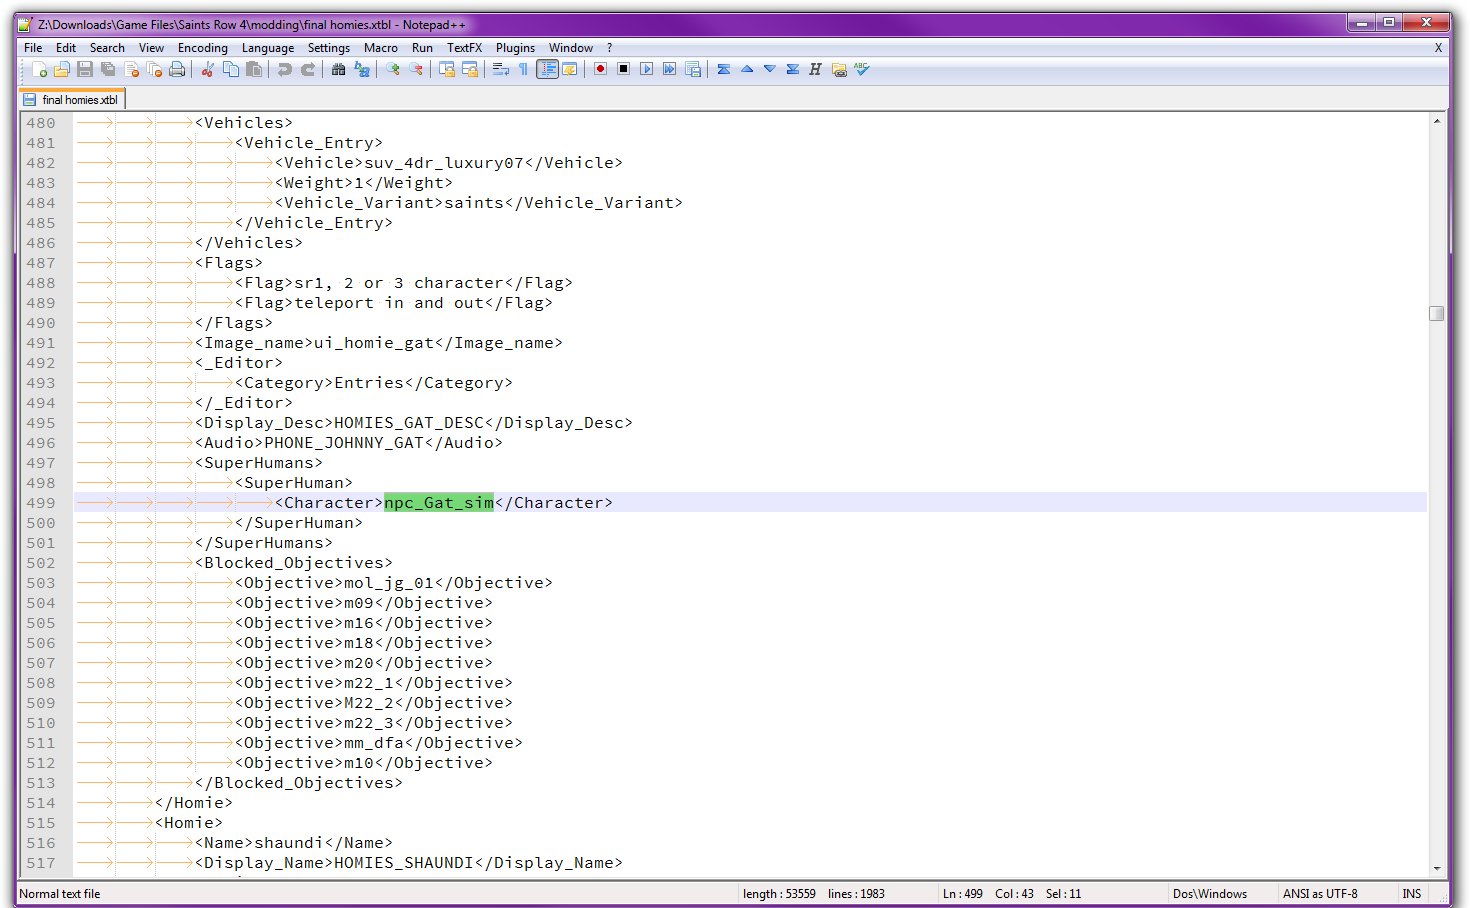
Task: Open the Encoding menu
Action: (x=203, y=47)
